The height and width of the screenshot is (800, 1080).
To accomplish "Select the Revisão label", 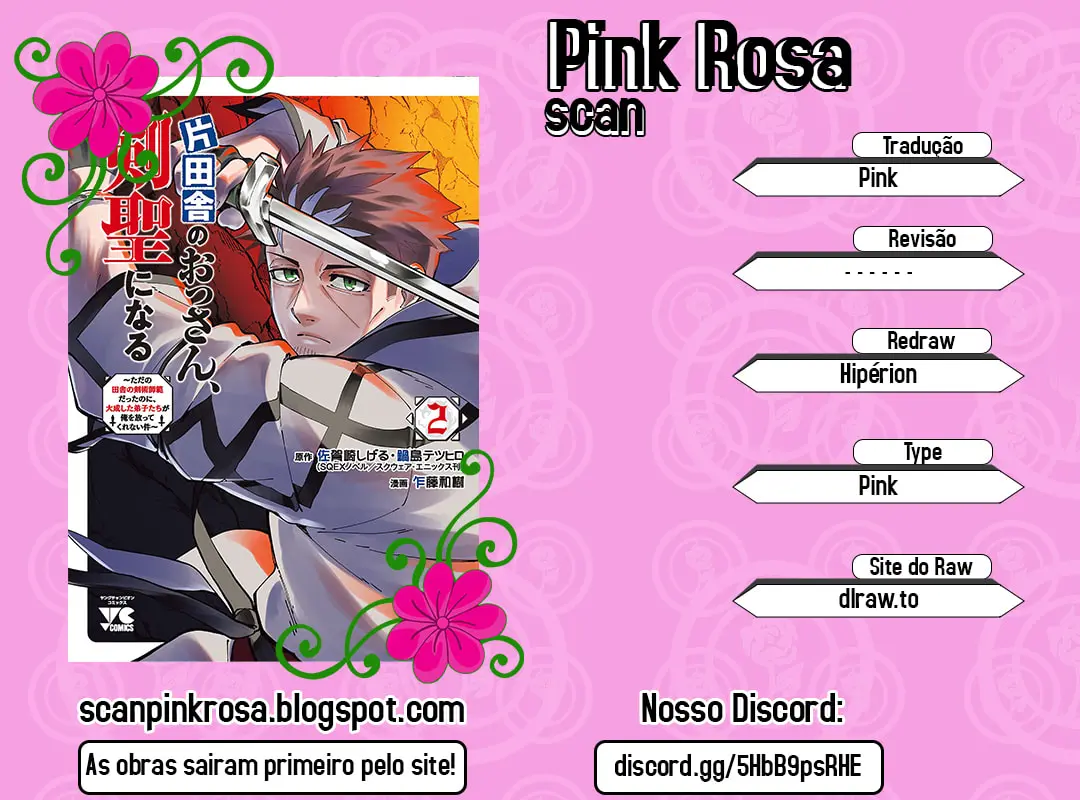I will [923, 238].
